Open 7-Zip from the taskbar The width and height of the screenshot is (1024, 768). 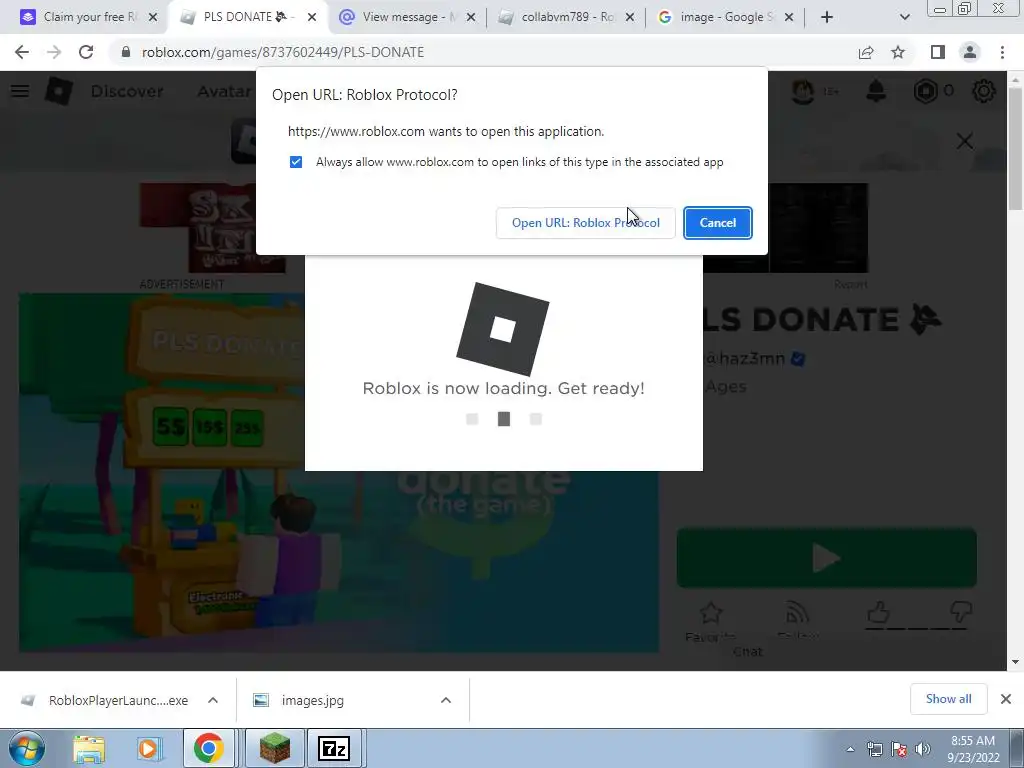point(334,749)
